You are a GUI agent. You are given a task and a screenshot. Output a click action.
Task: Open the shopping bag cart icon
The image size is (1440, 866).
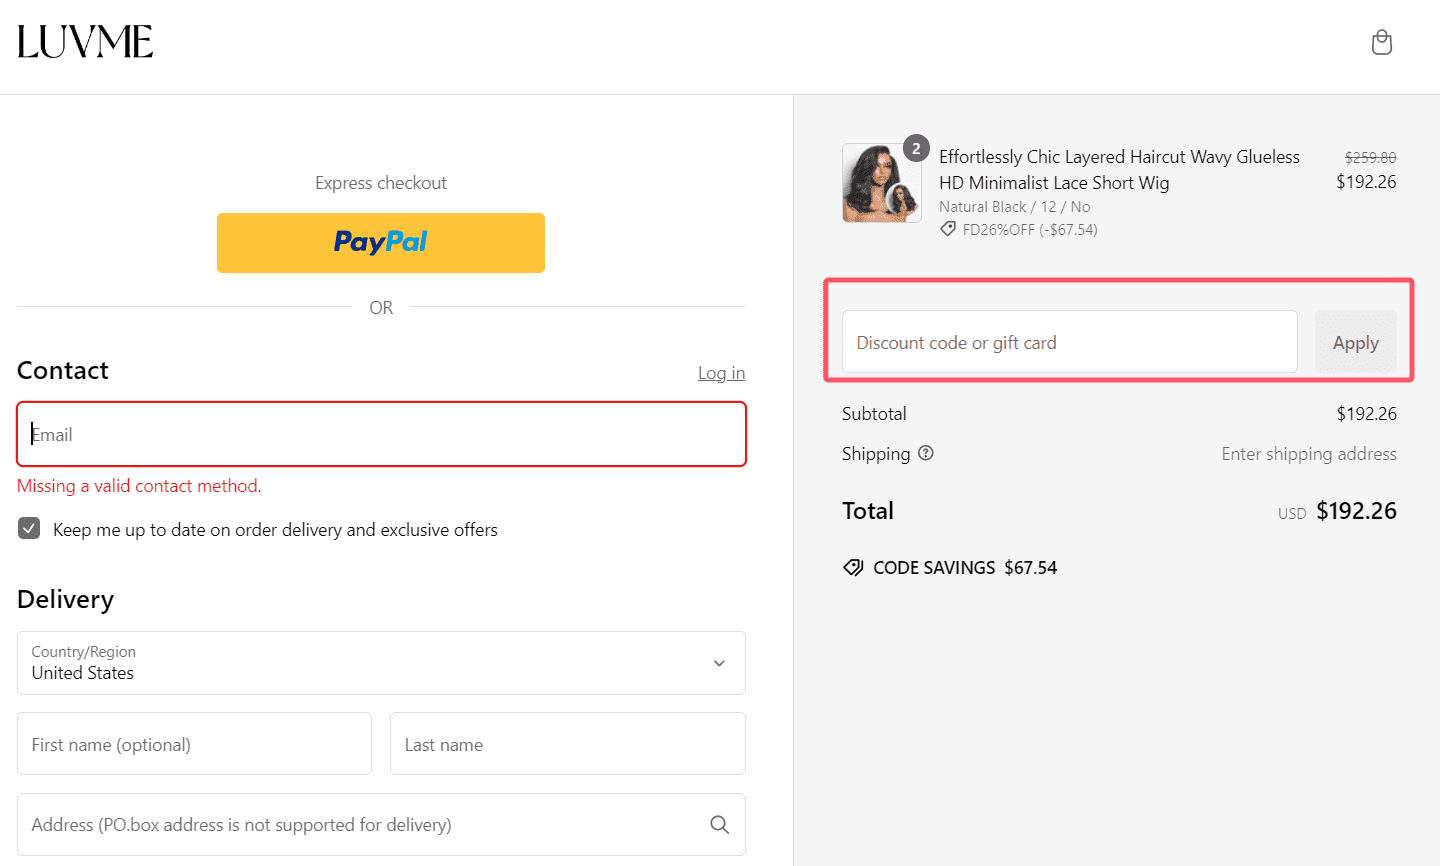pos(1382,42)
